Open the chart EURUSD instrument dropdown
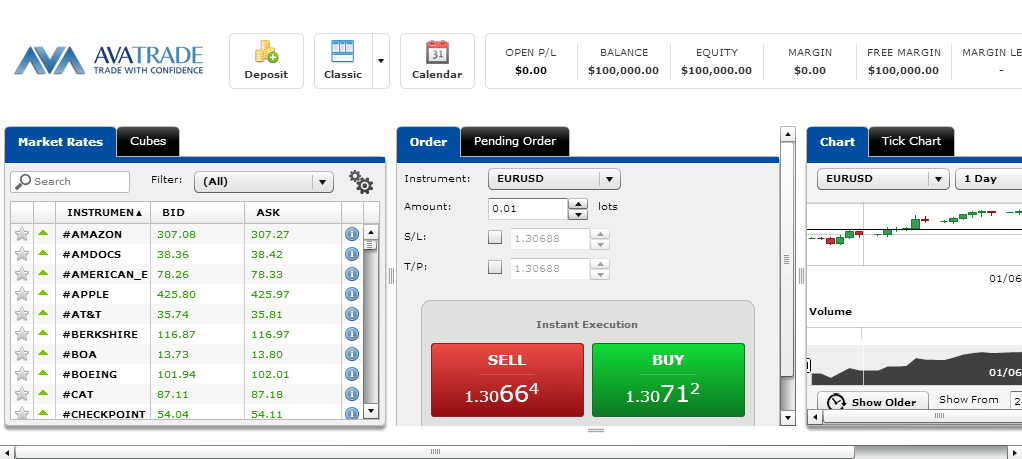The width and height of the screenshot is (1022, 459). [883, 179]
